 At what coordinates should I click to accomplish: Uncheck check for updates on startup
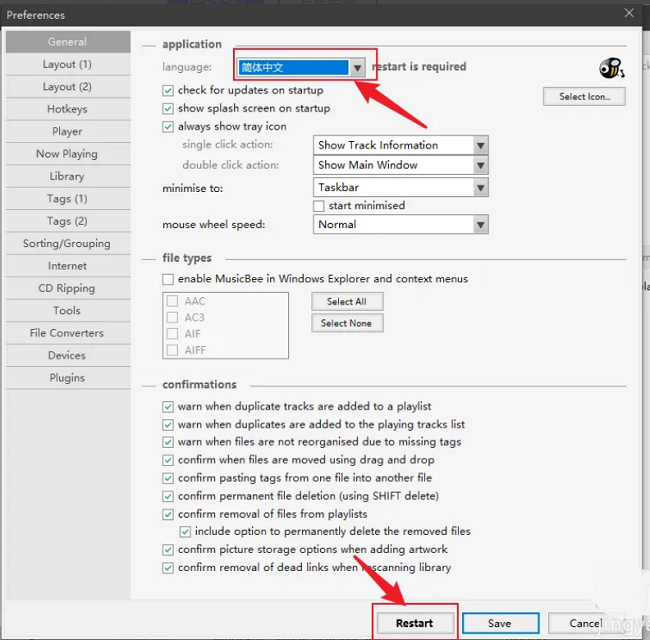click(168, 91)
